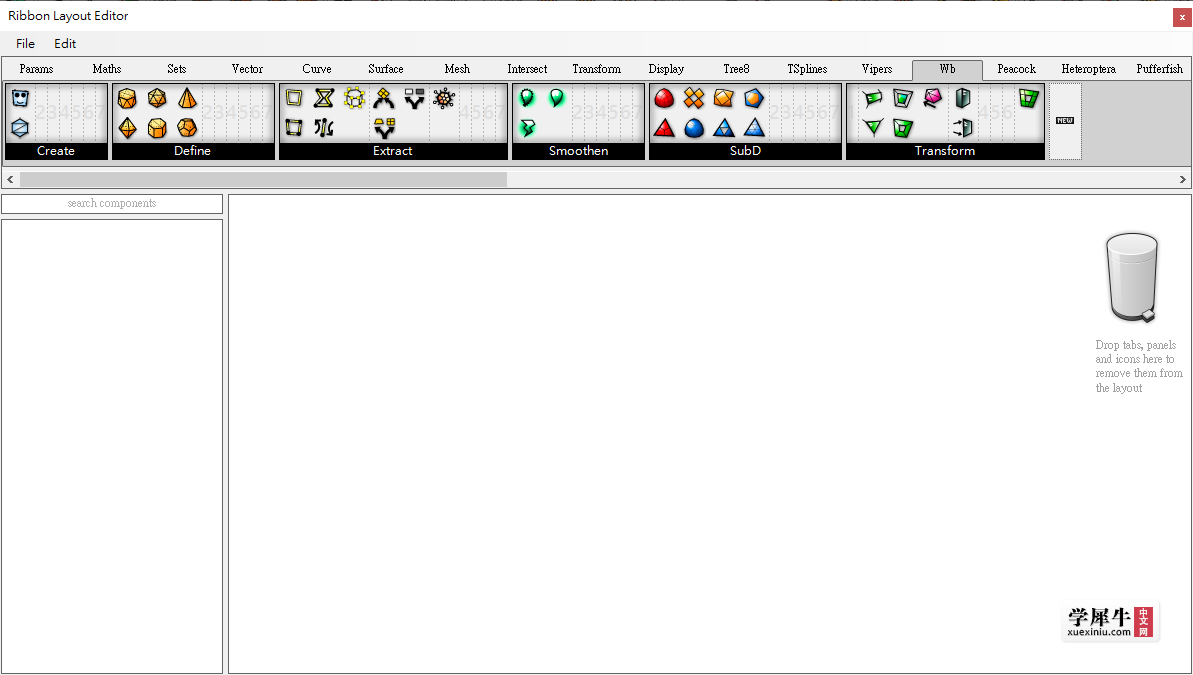Image resolution: width=1193 pixels, height=675 pixels.
Task: Select the yellow dotted-circle icon in Extract
Action: pyautogui.click(x=355, y=98)
